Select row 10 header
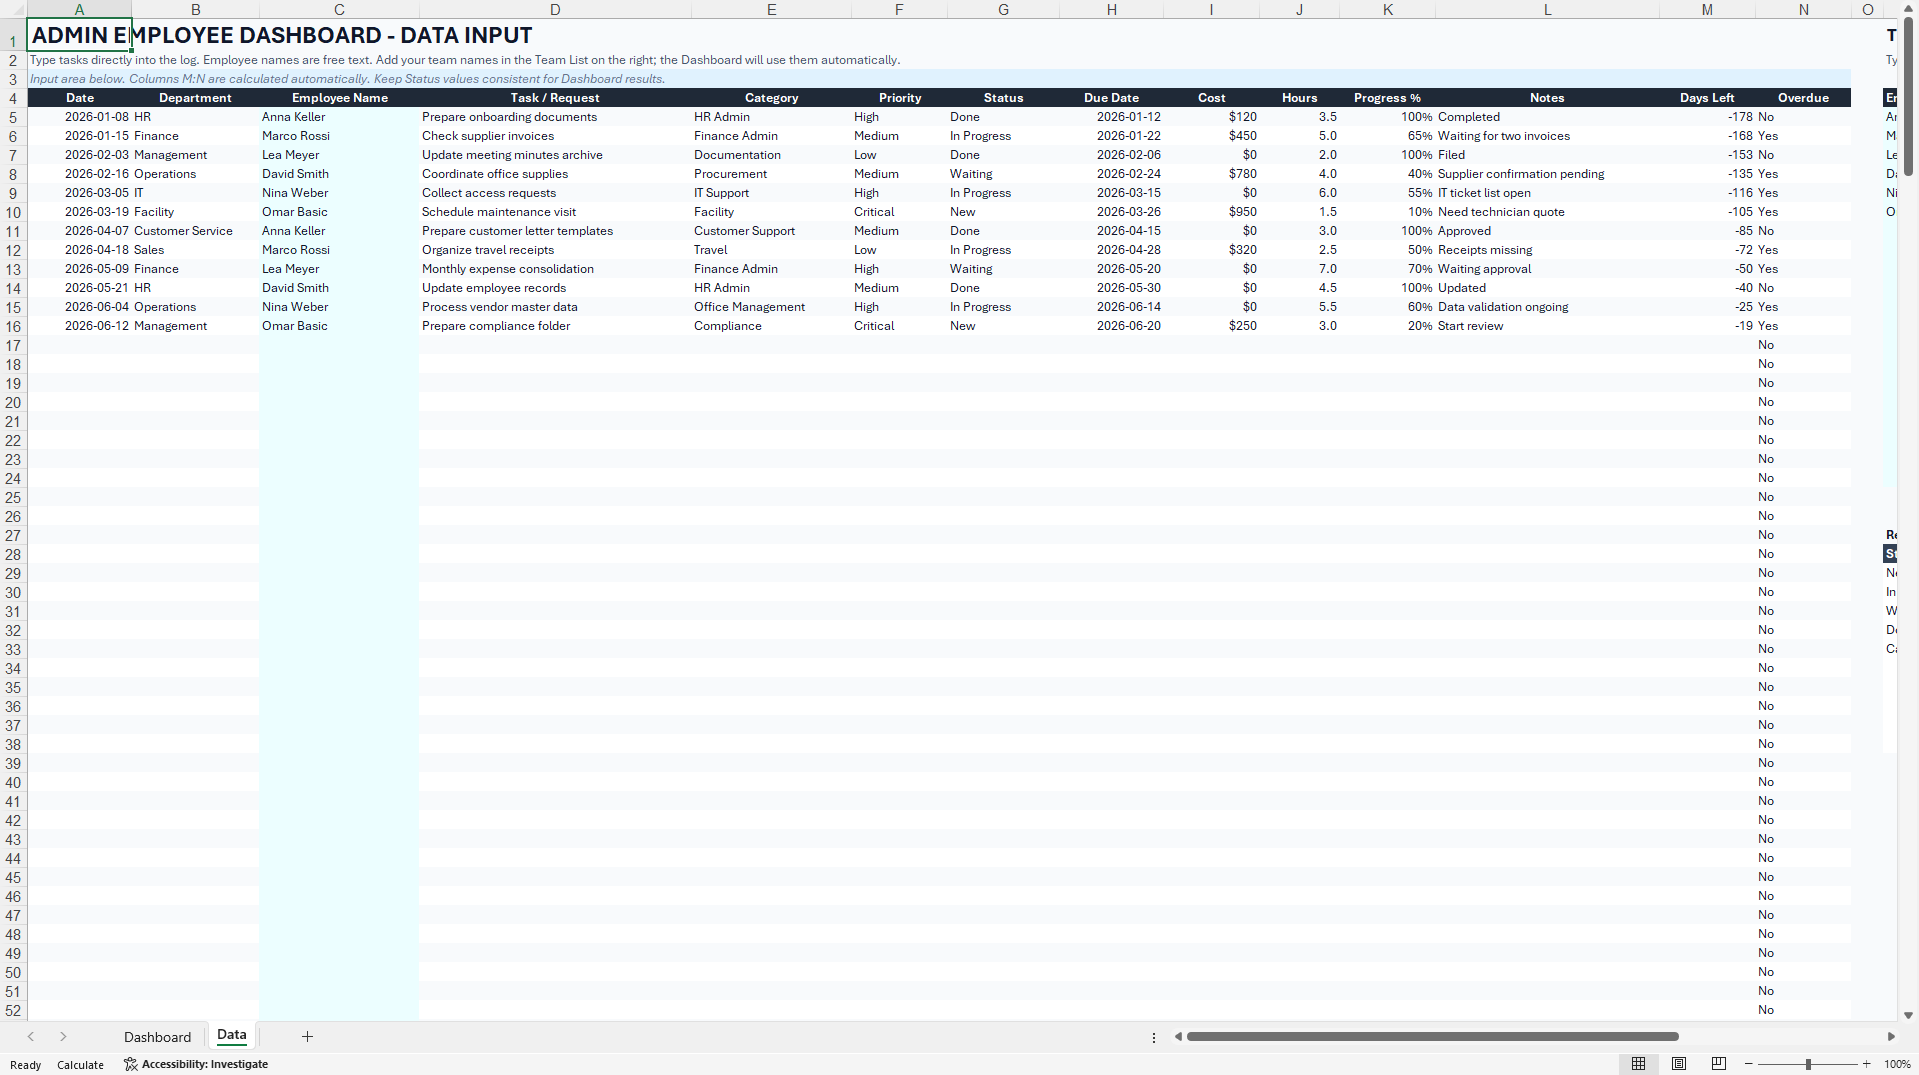 [13, 212]
